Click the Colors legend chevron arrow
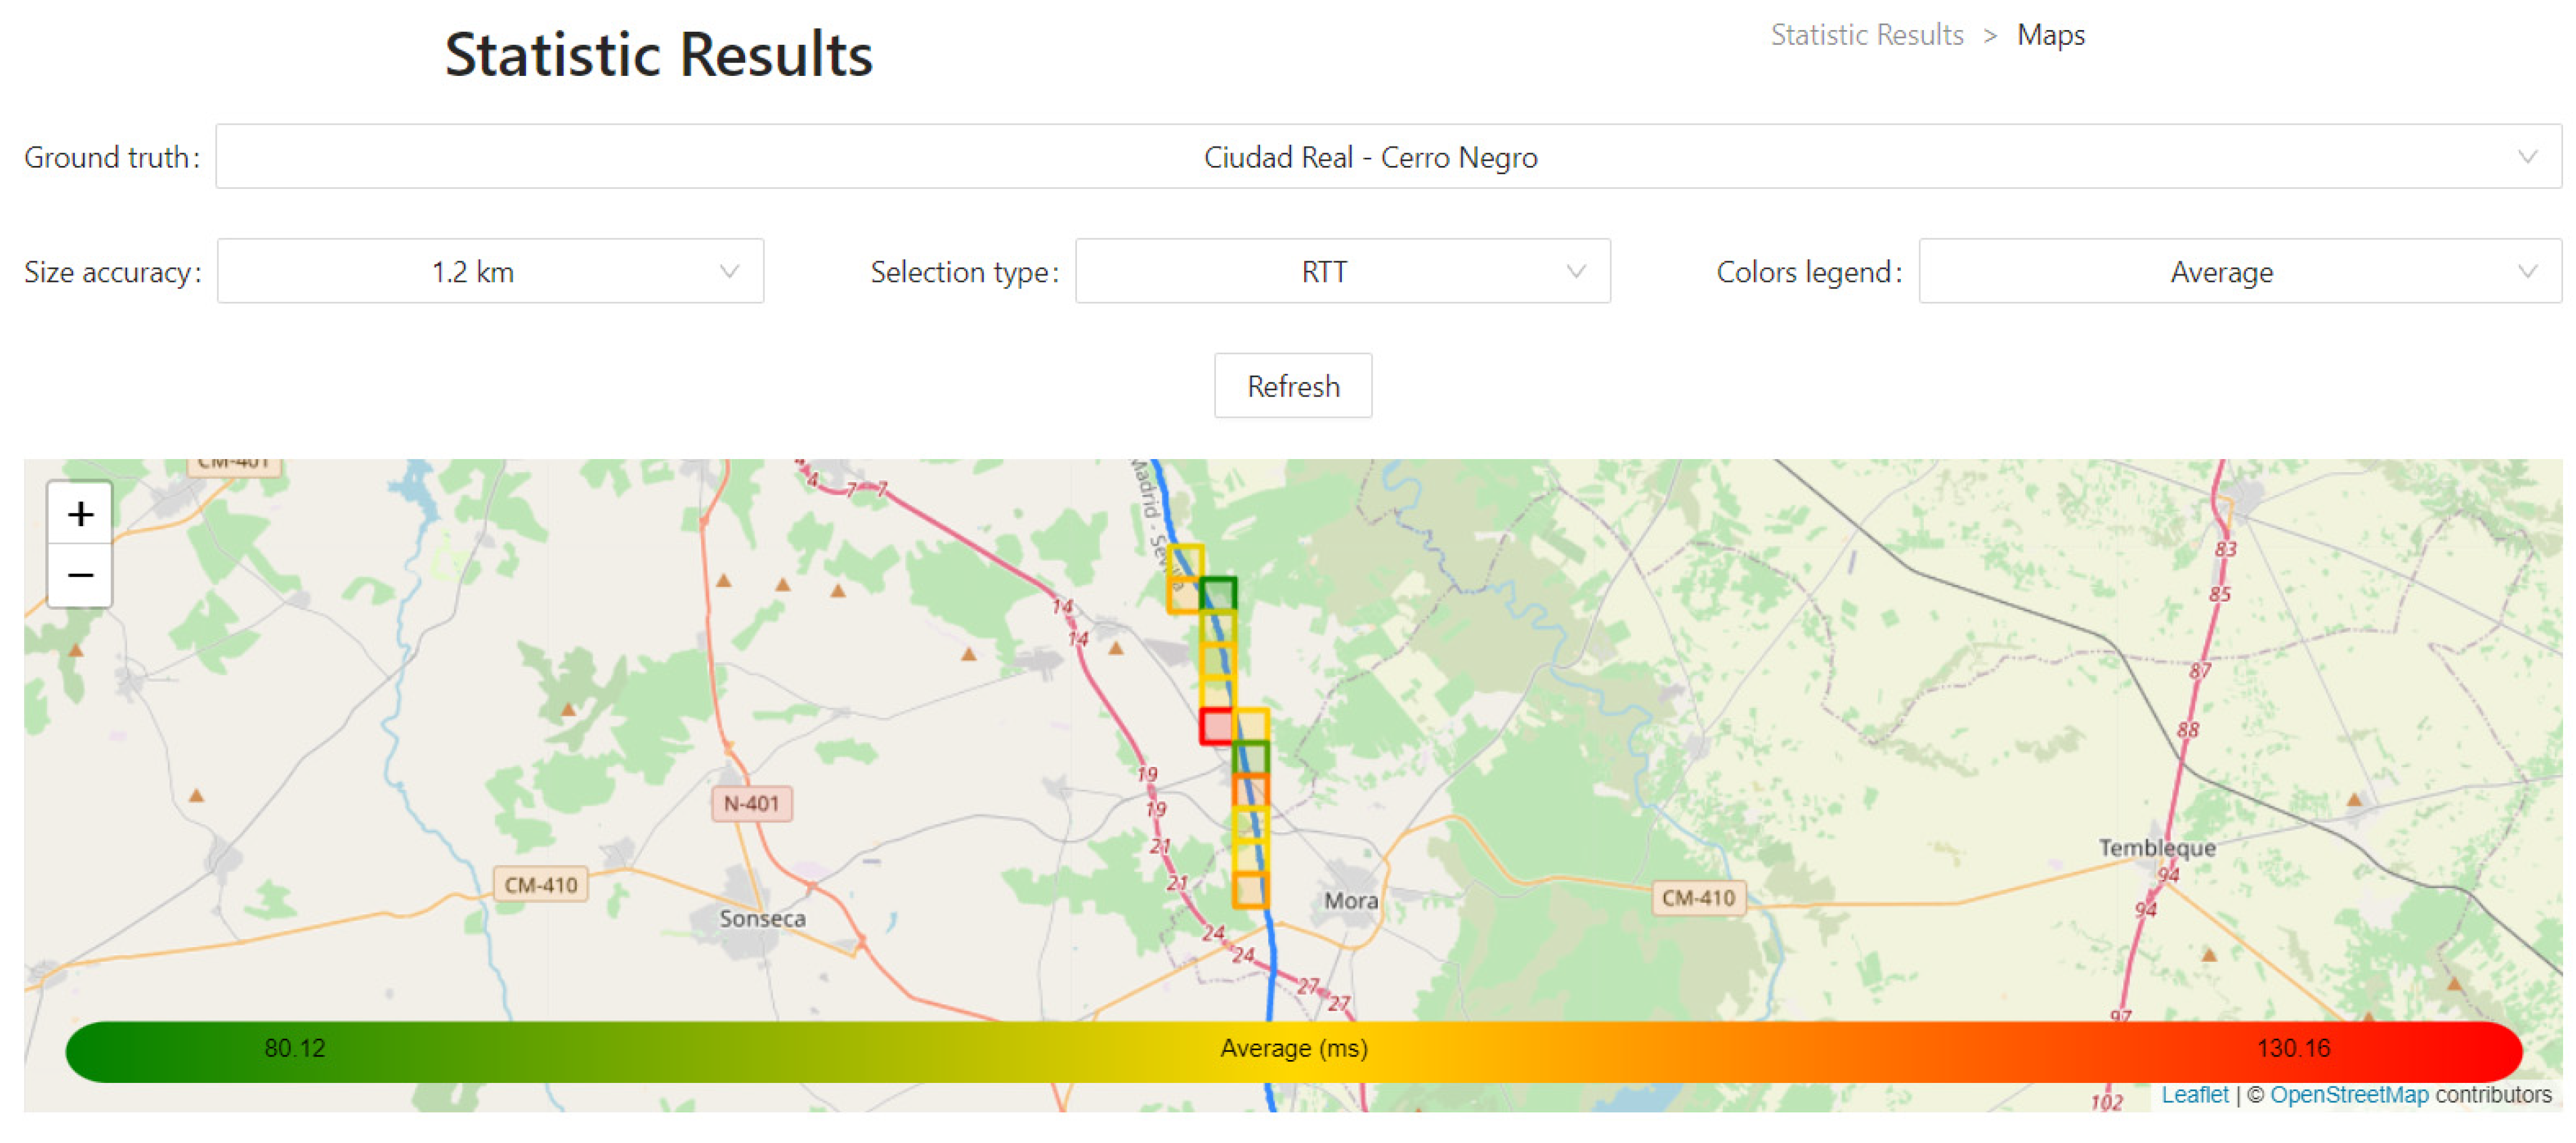Viewport: 2576px width, 1143px height. tap(2527, 272)
